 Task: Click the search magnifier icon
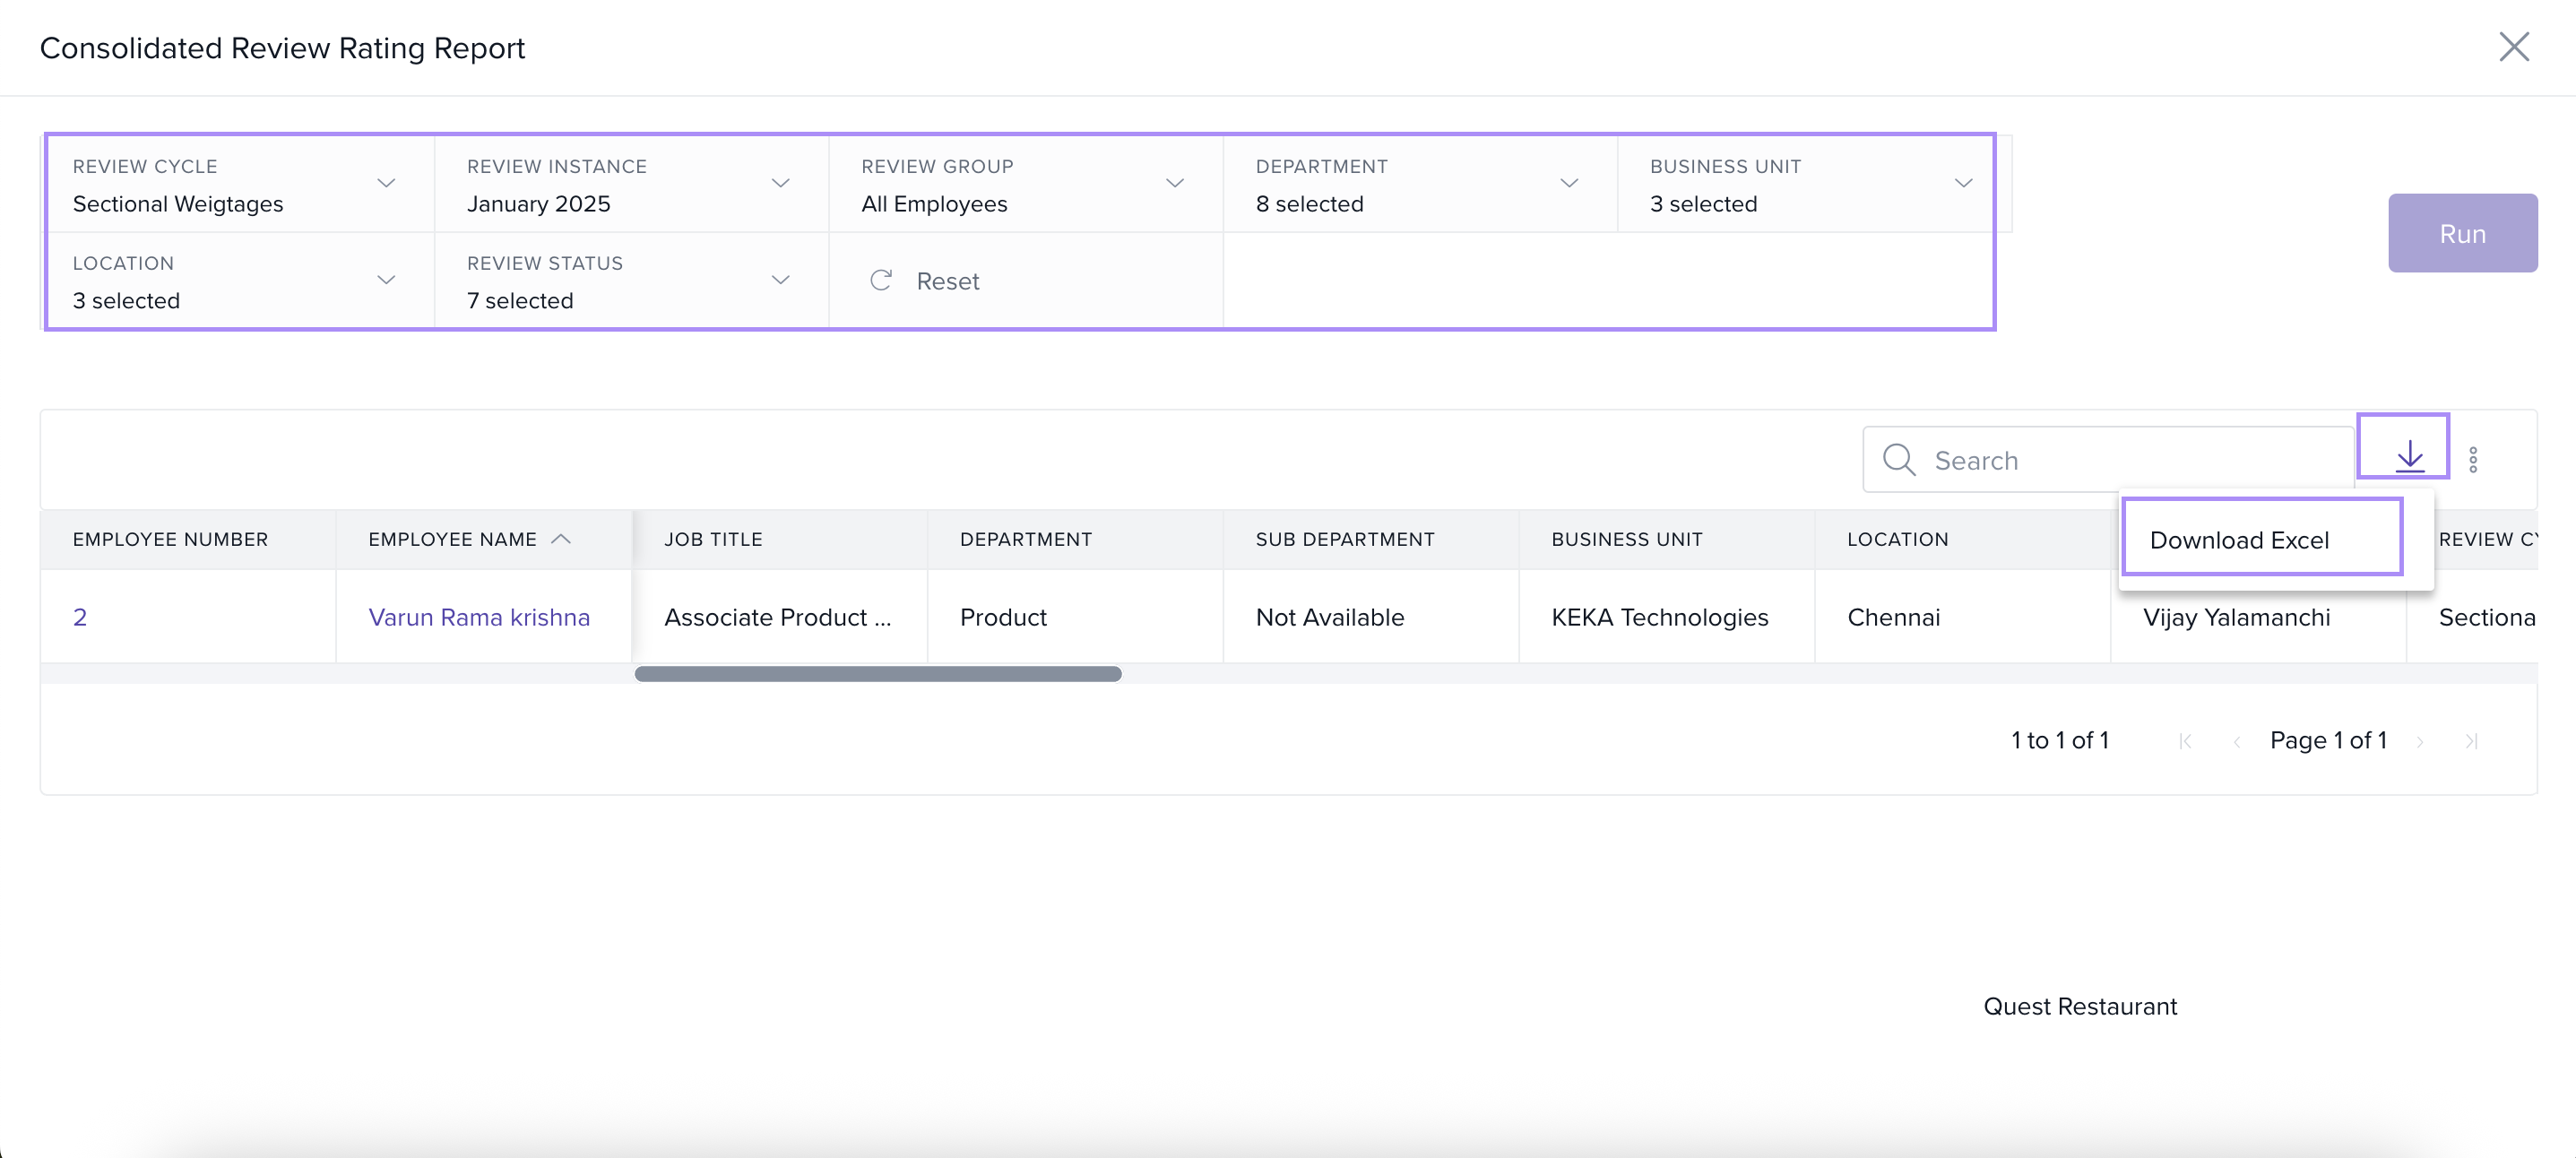(x=1898, y=460)
